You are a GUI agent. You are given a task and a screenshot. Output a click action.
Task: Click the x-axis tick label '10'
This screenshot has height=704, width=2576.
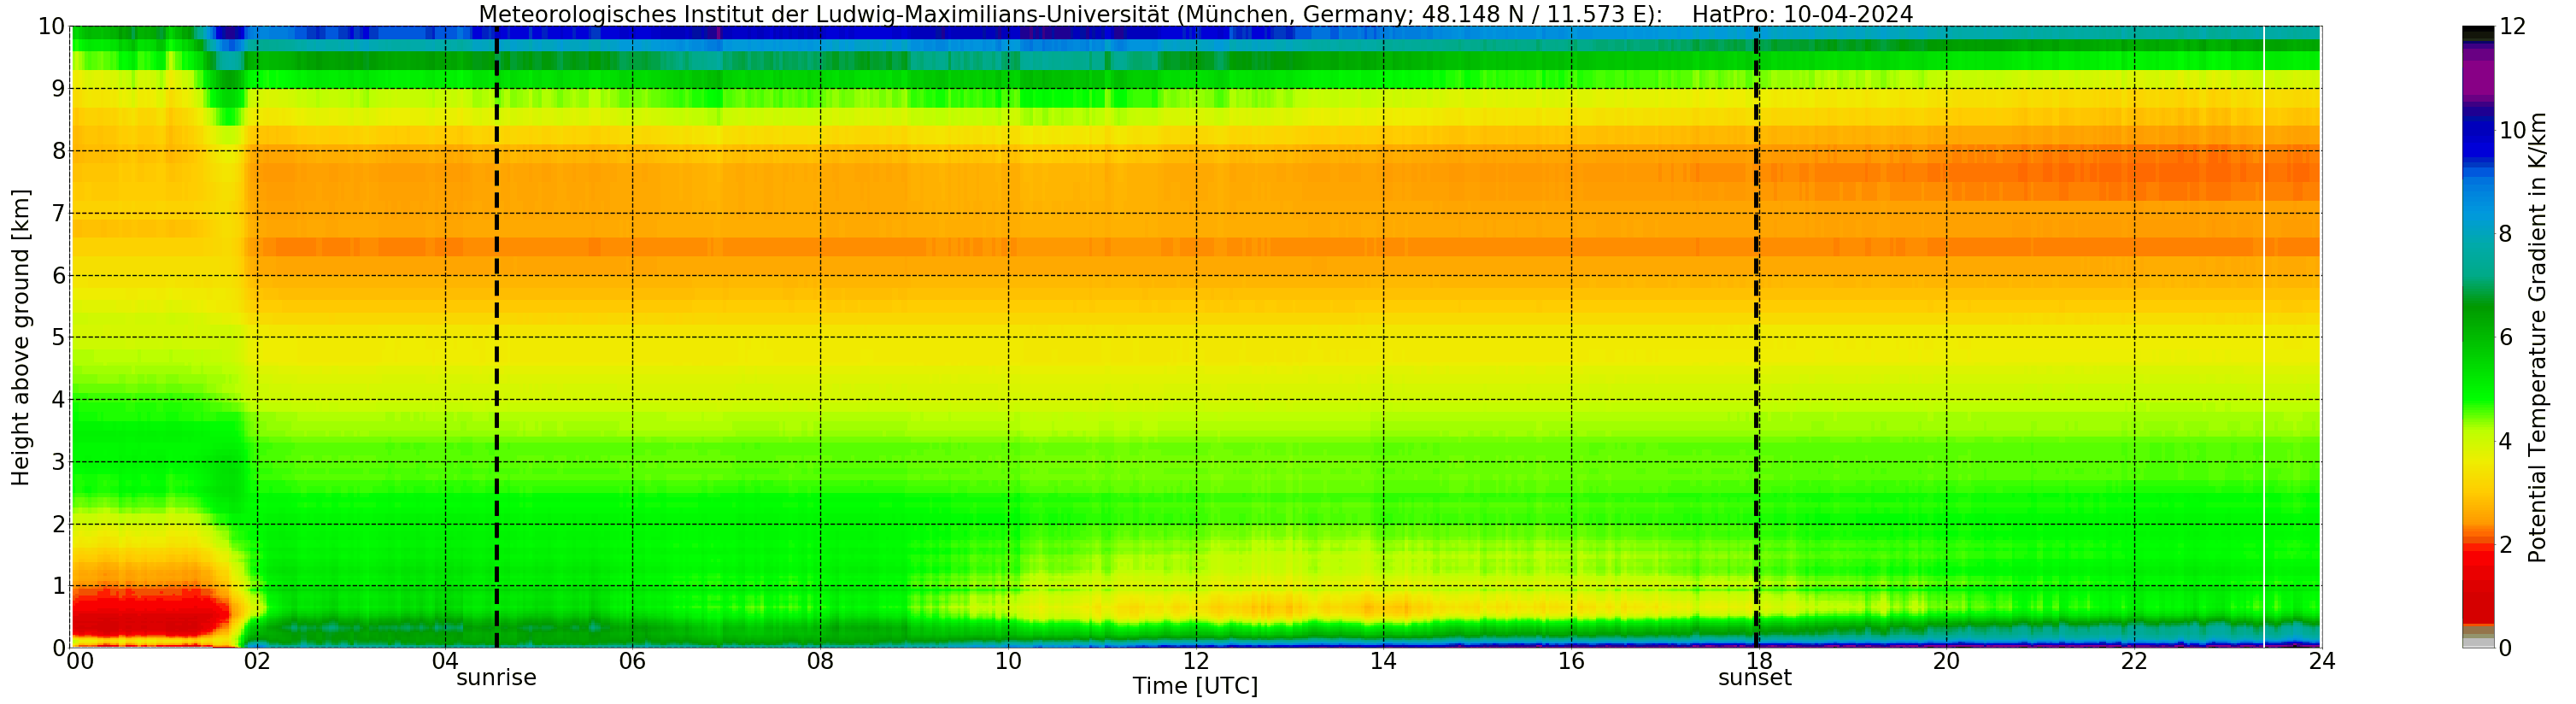click(x=1008, y=661)
